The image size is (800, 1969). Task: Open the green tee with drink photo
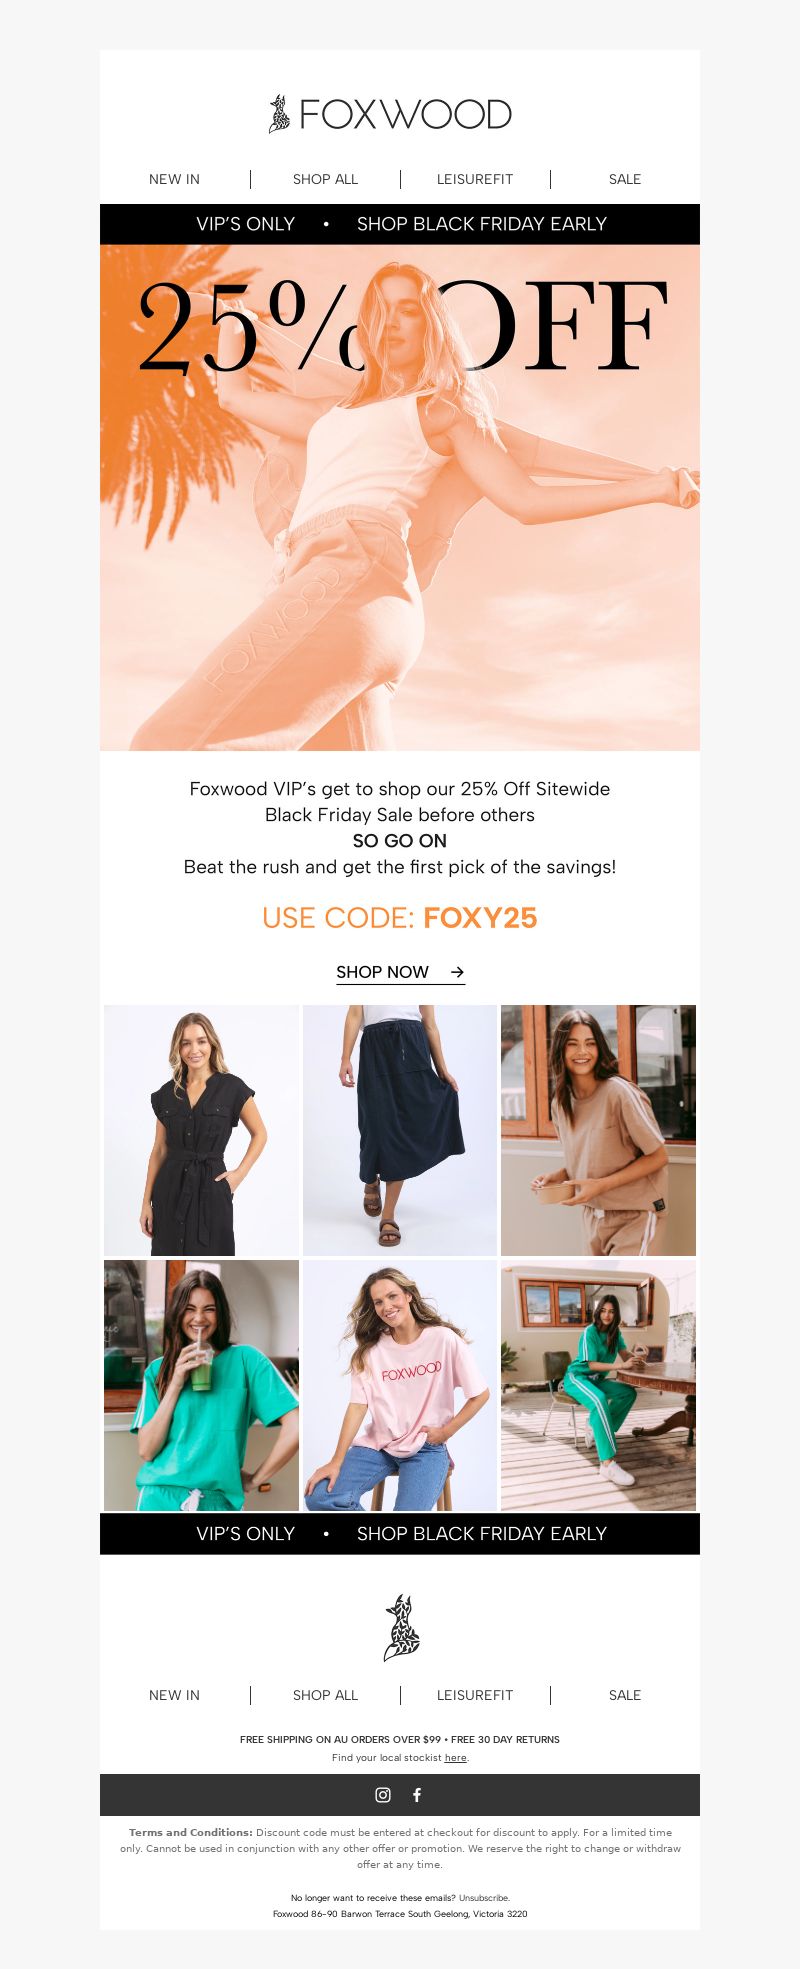tap(201, 1385)
